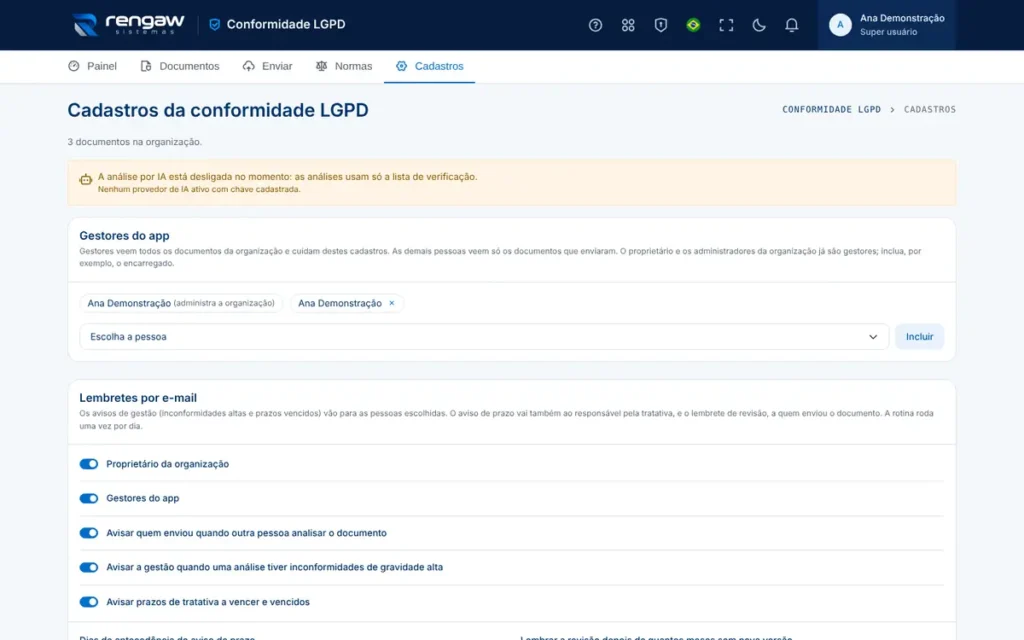
Task: Go to the Documentos tab
Action: pos(180,66)
